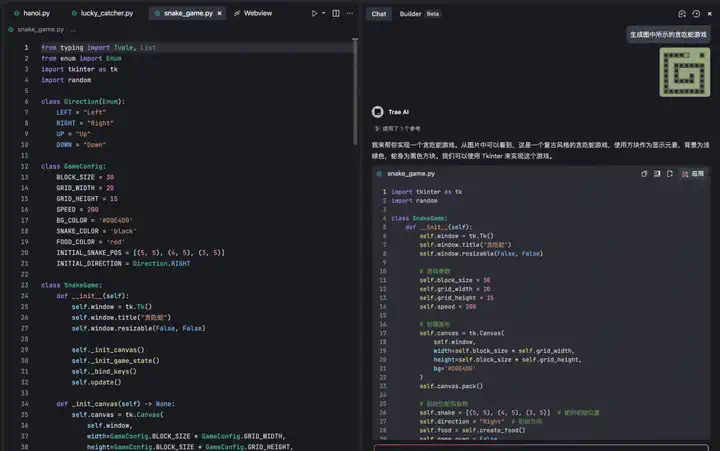720x451 pixels.
Task: Start a new chat session
Action: [x=682, y=14]
